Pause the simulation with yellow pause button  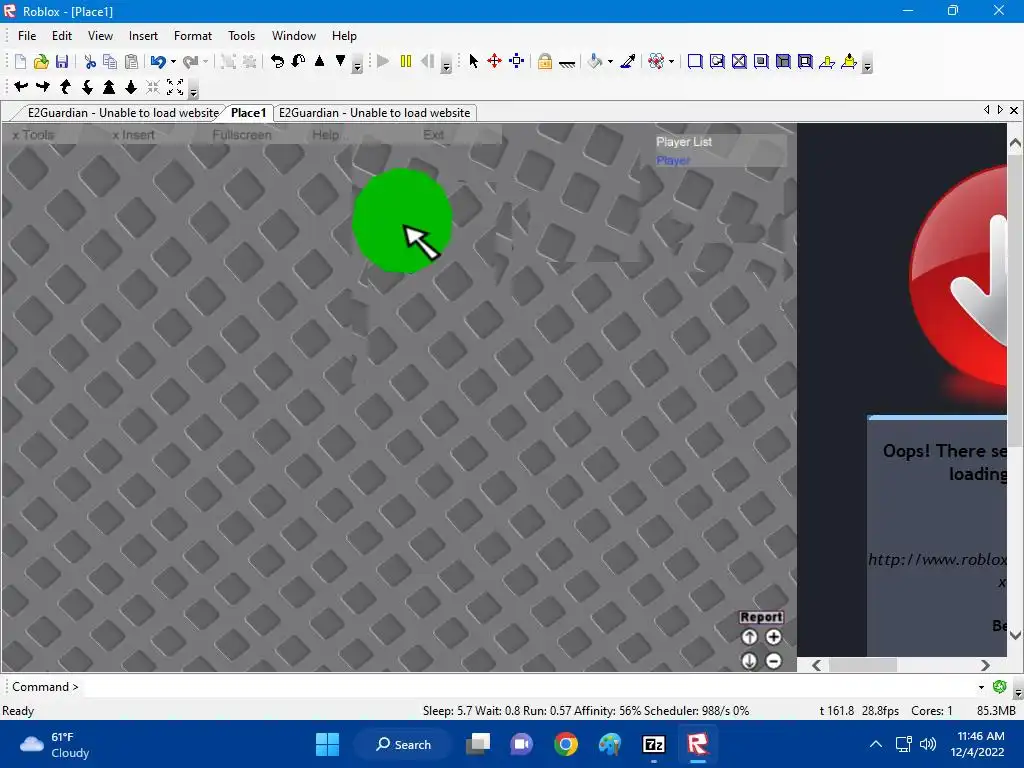coord(406,61)
